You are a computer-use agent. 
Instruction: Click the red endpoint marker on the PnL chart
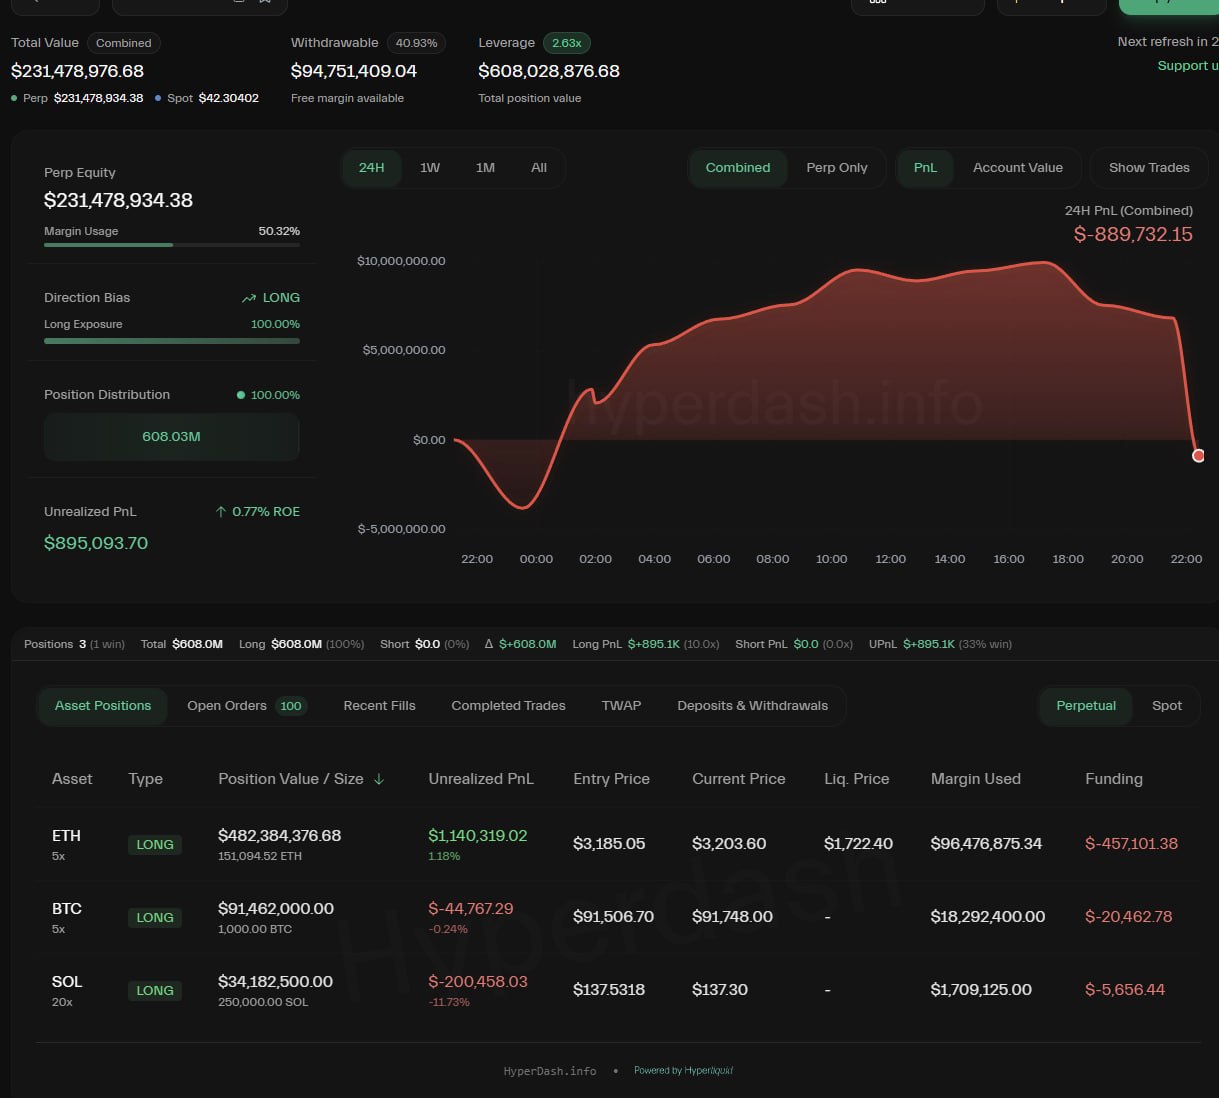(x=1198, y=455)
